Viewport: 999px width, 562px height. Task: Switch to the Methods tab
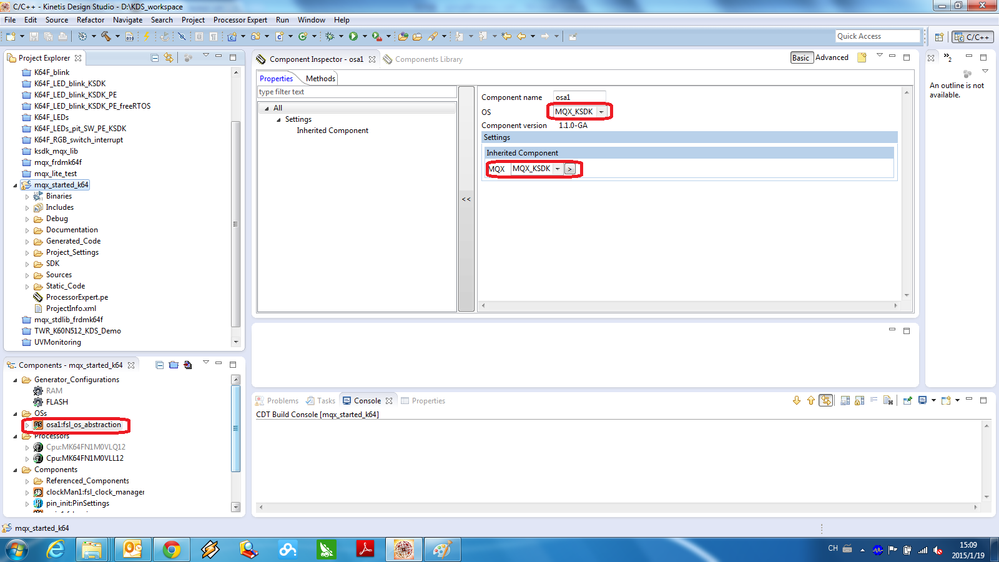(x=320, y=78)
